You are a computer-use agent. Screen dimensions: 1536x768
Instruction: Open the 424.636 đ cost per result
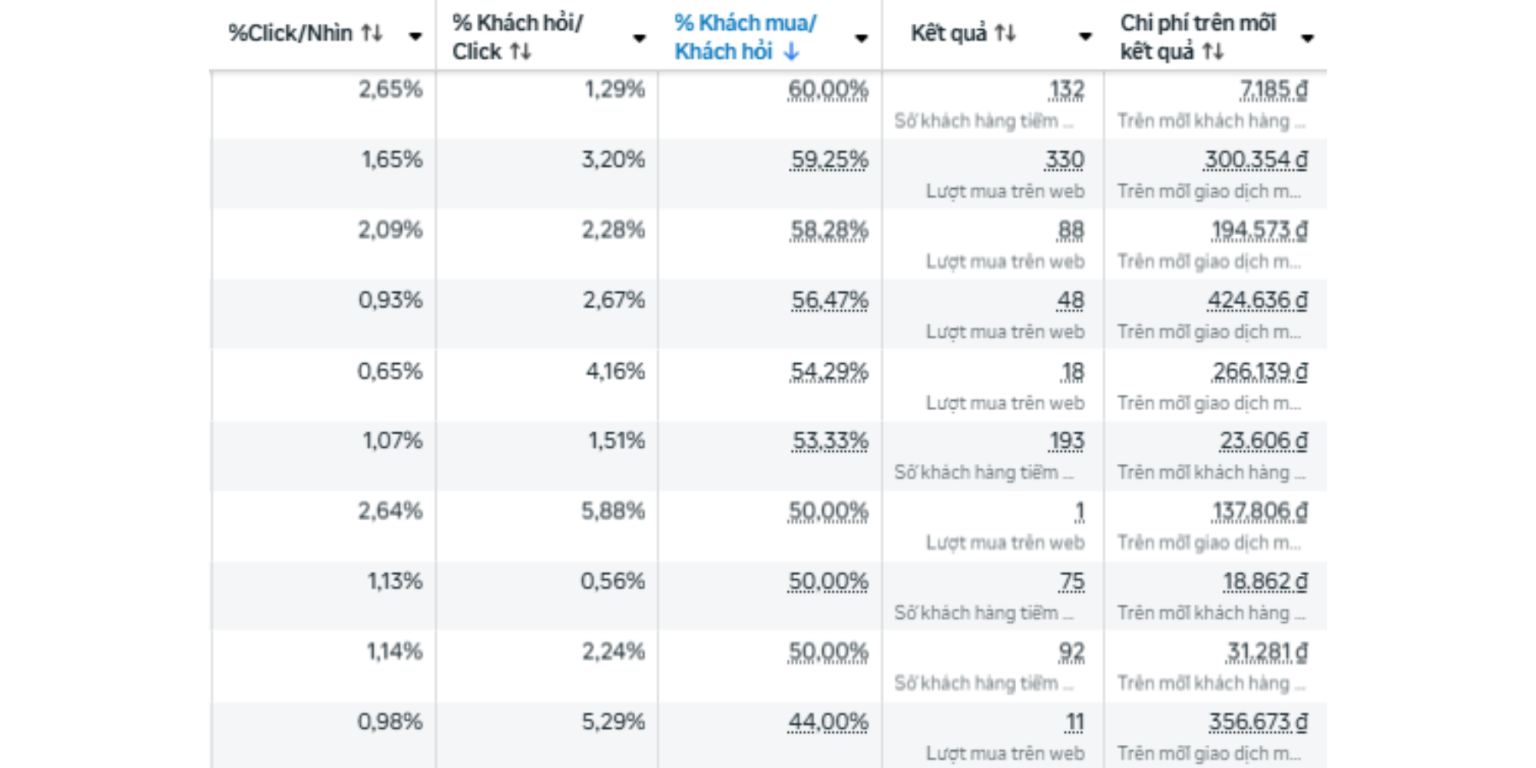pyautogui.click(x=1255, y=300)
